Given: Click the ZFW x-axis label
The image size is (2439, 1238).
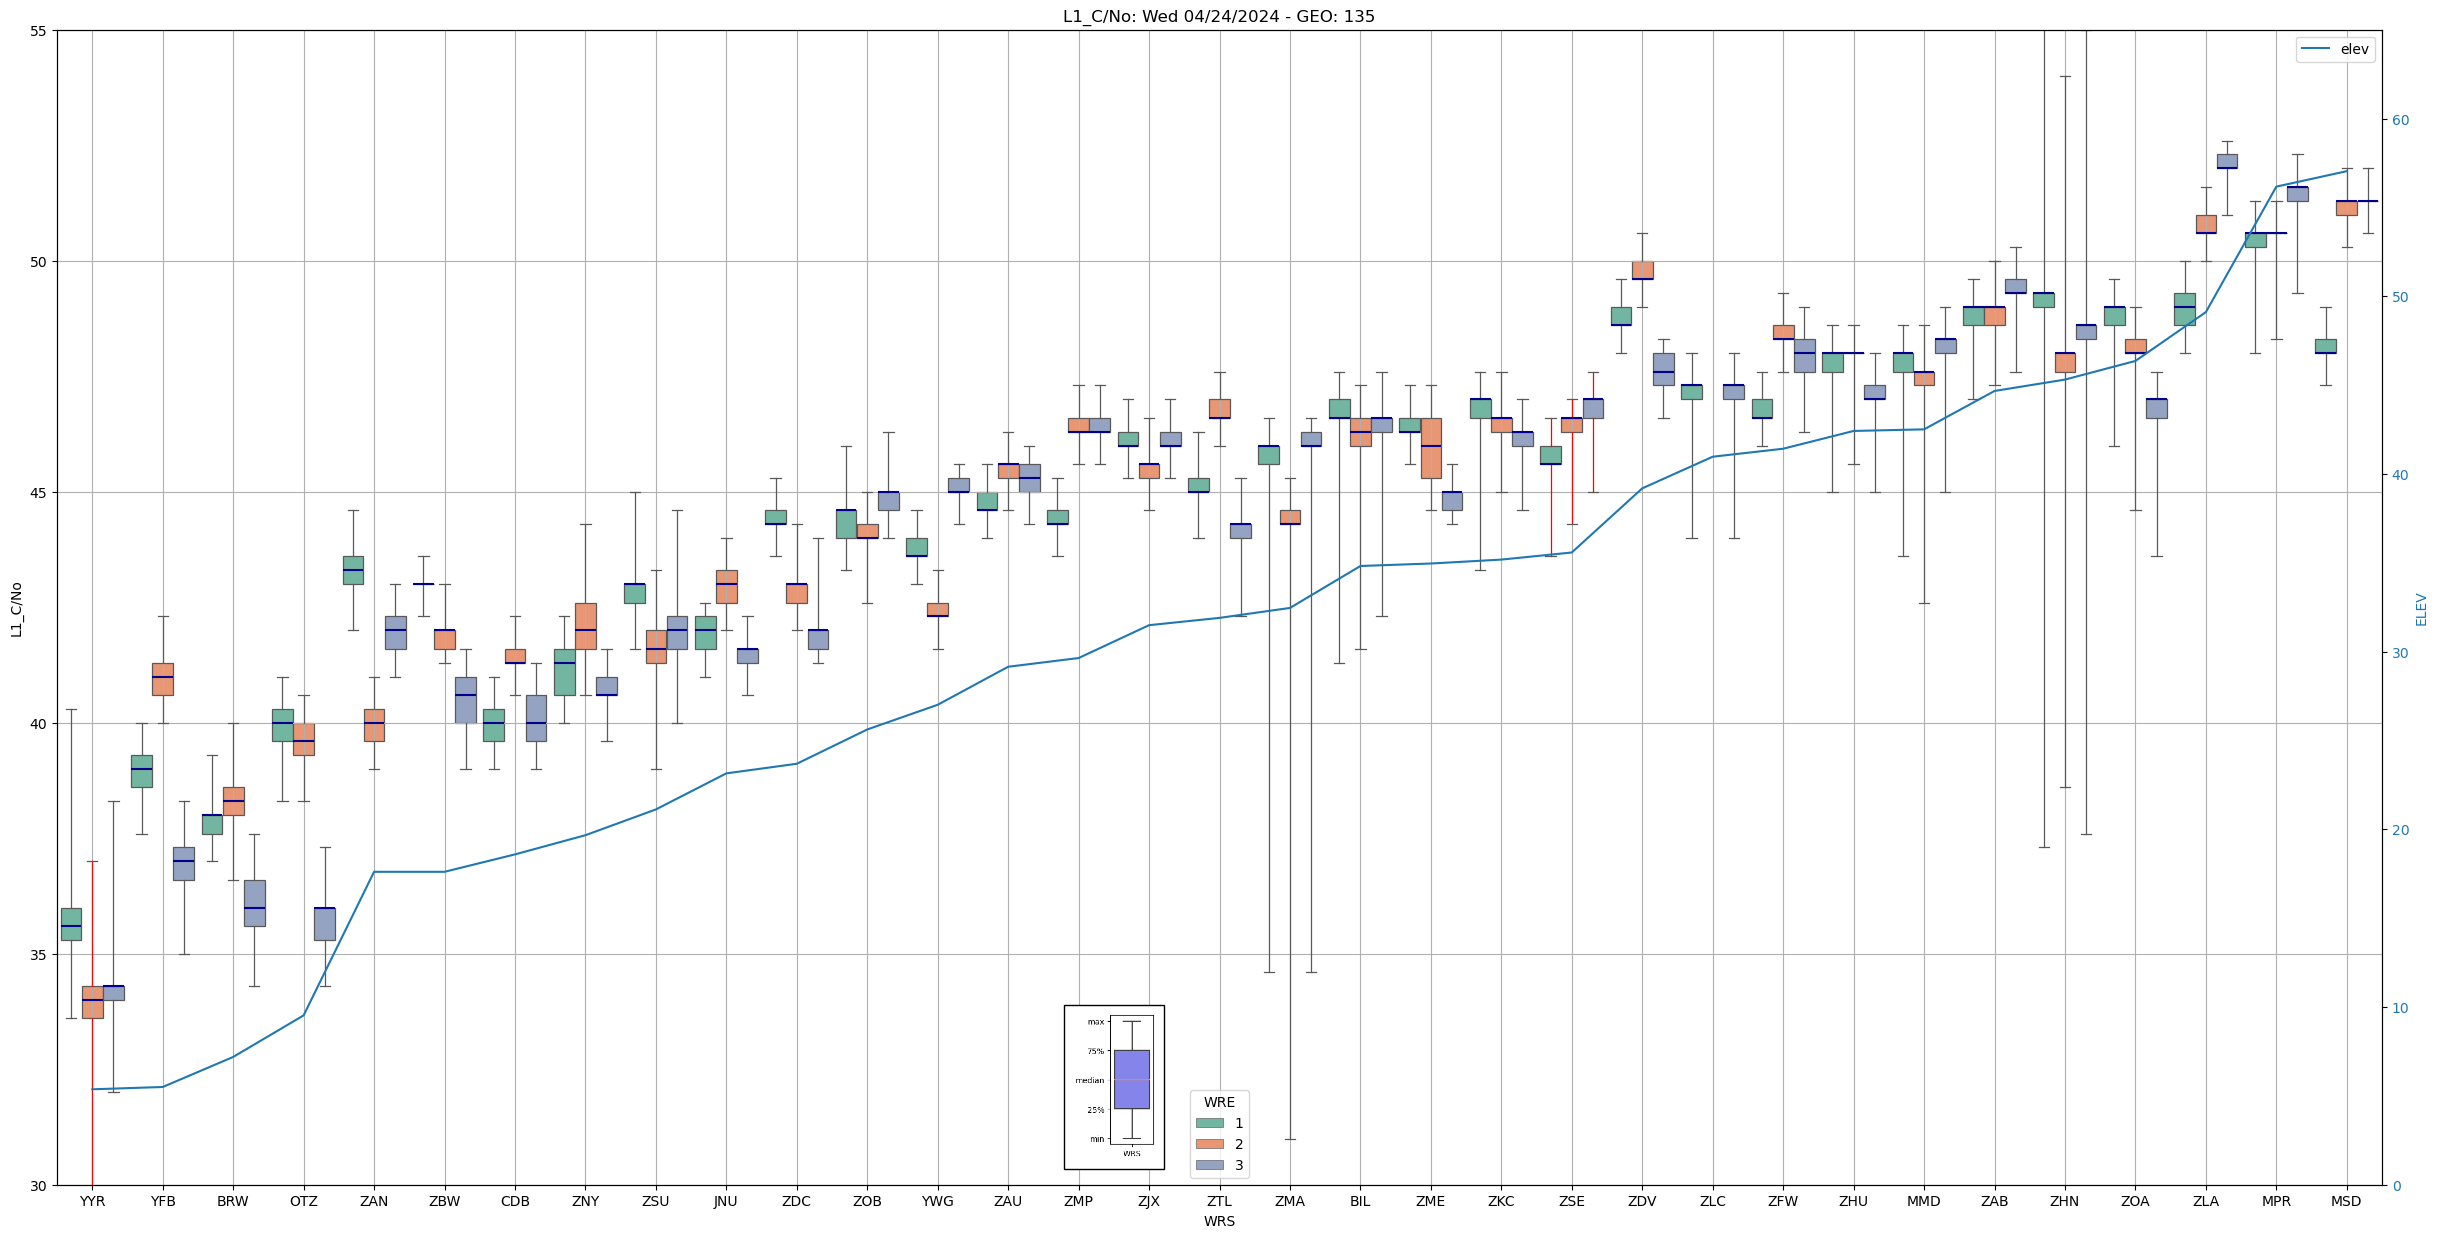Looking at the screenshot, I should tap(1783, 1201).
